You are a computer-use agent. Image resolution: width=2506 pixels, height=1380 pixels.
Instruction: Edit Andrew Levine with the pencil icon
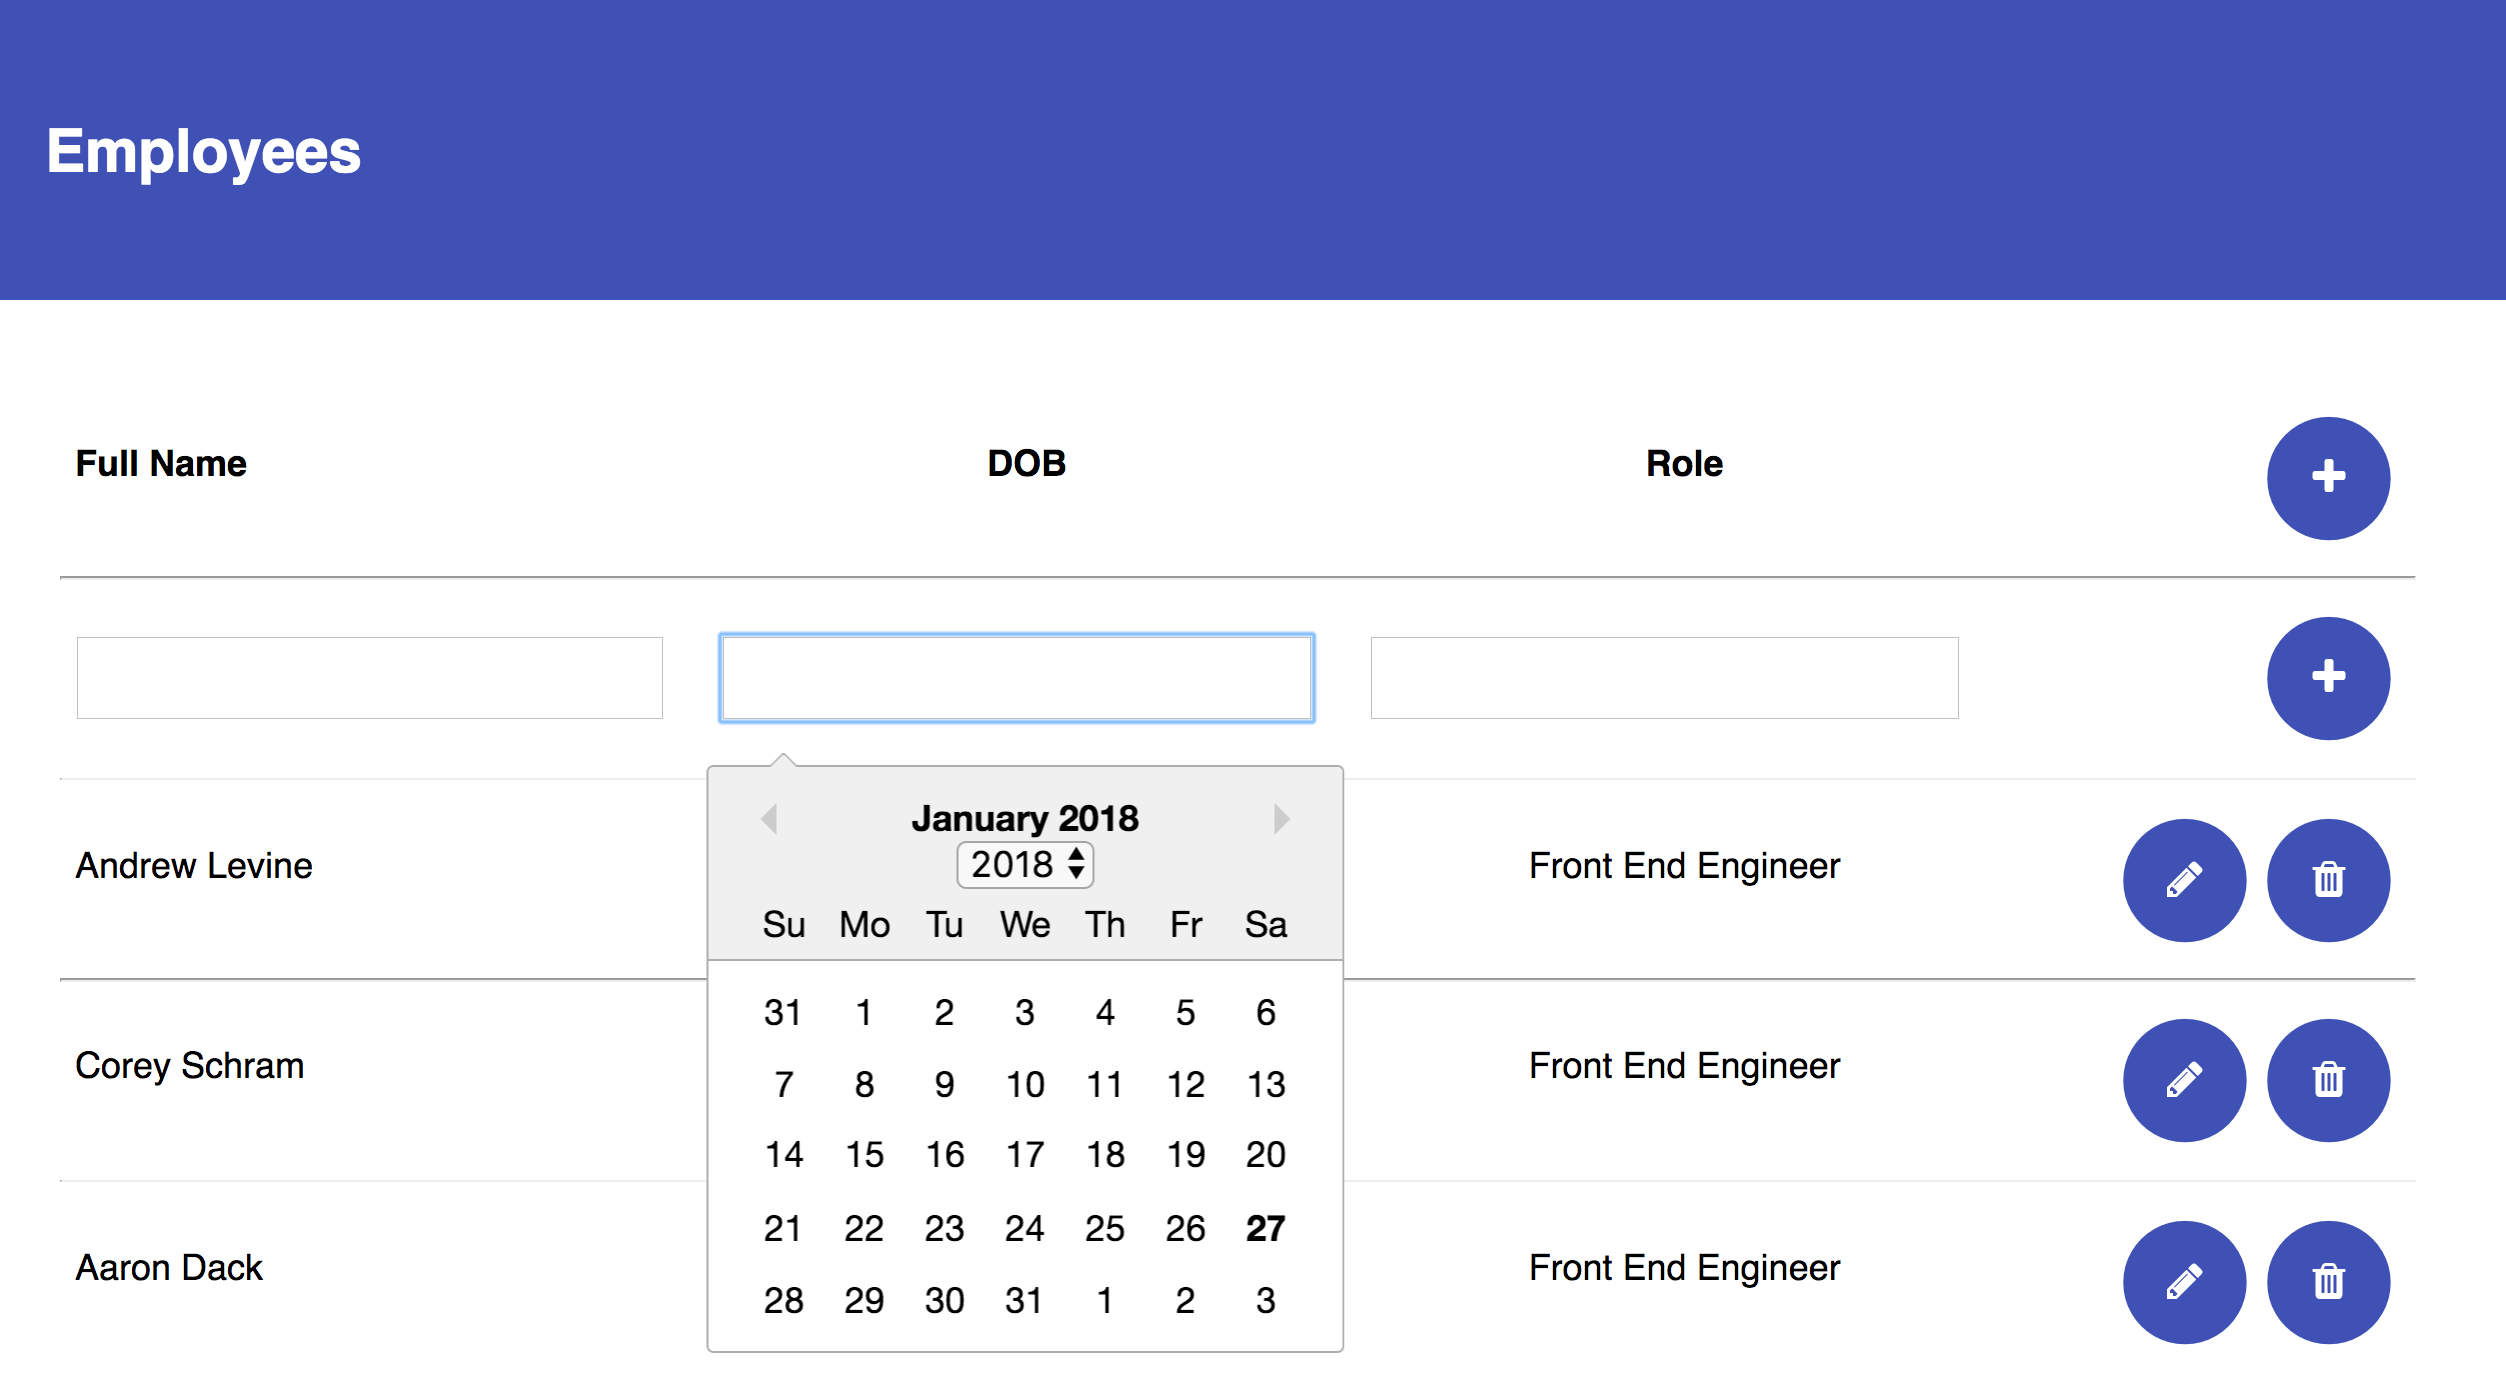tap(2184, 880)
